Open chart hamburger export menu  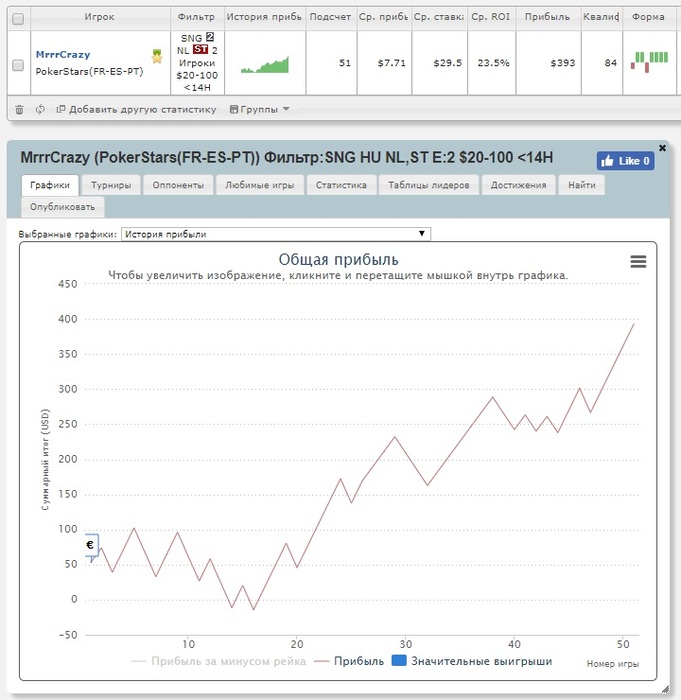[x=638, y=262]
